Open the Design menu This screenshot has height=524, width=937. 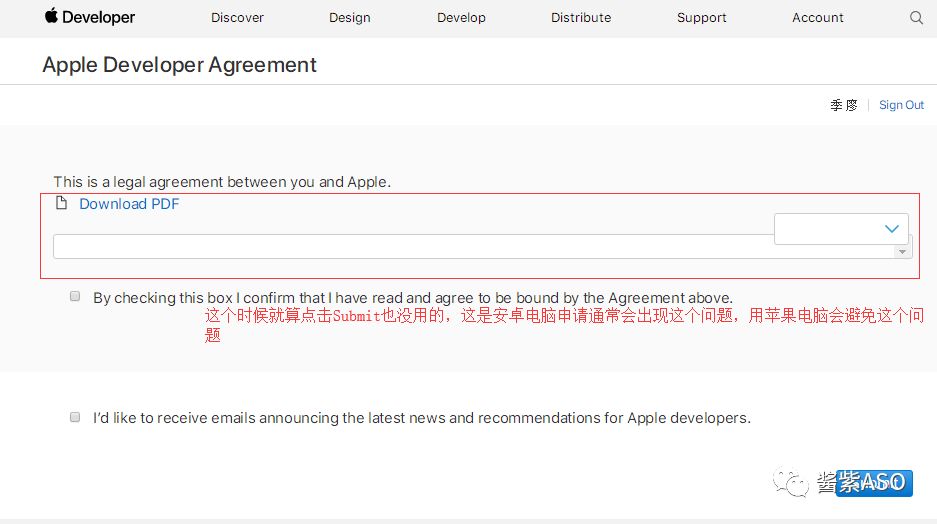pyautogui.click(x=350, y=18)
